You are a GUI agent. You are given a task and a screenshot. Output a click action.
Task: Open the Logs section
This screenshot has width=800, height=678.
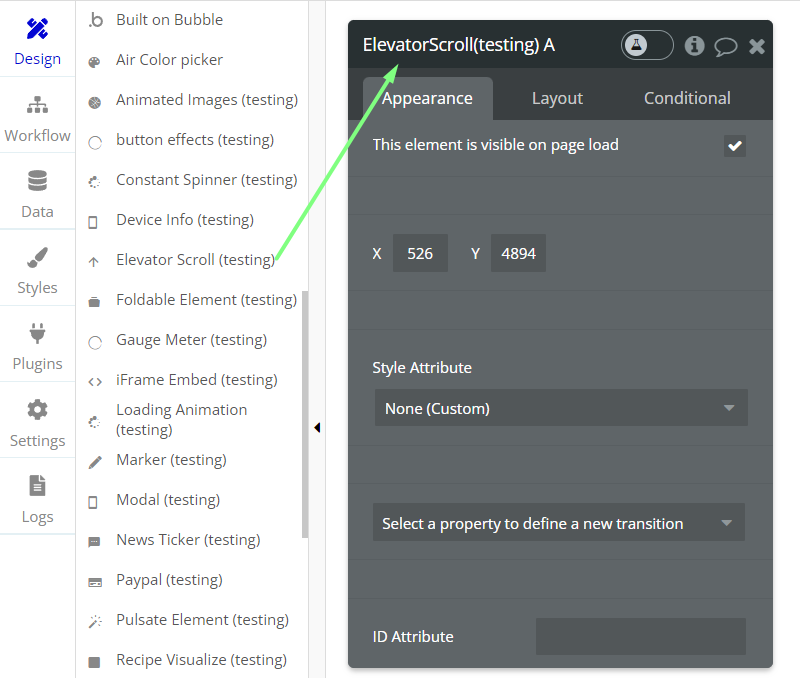point(37,499)
